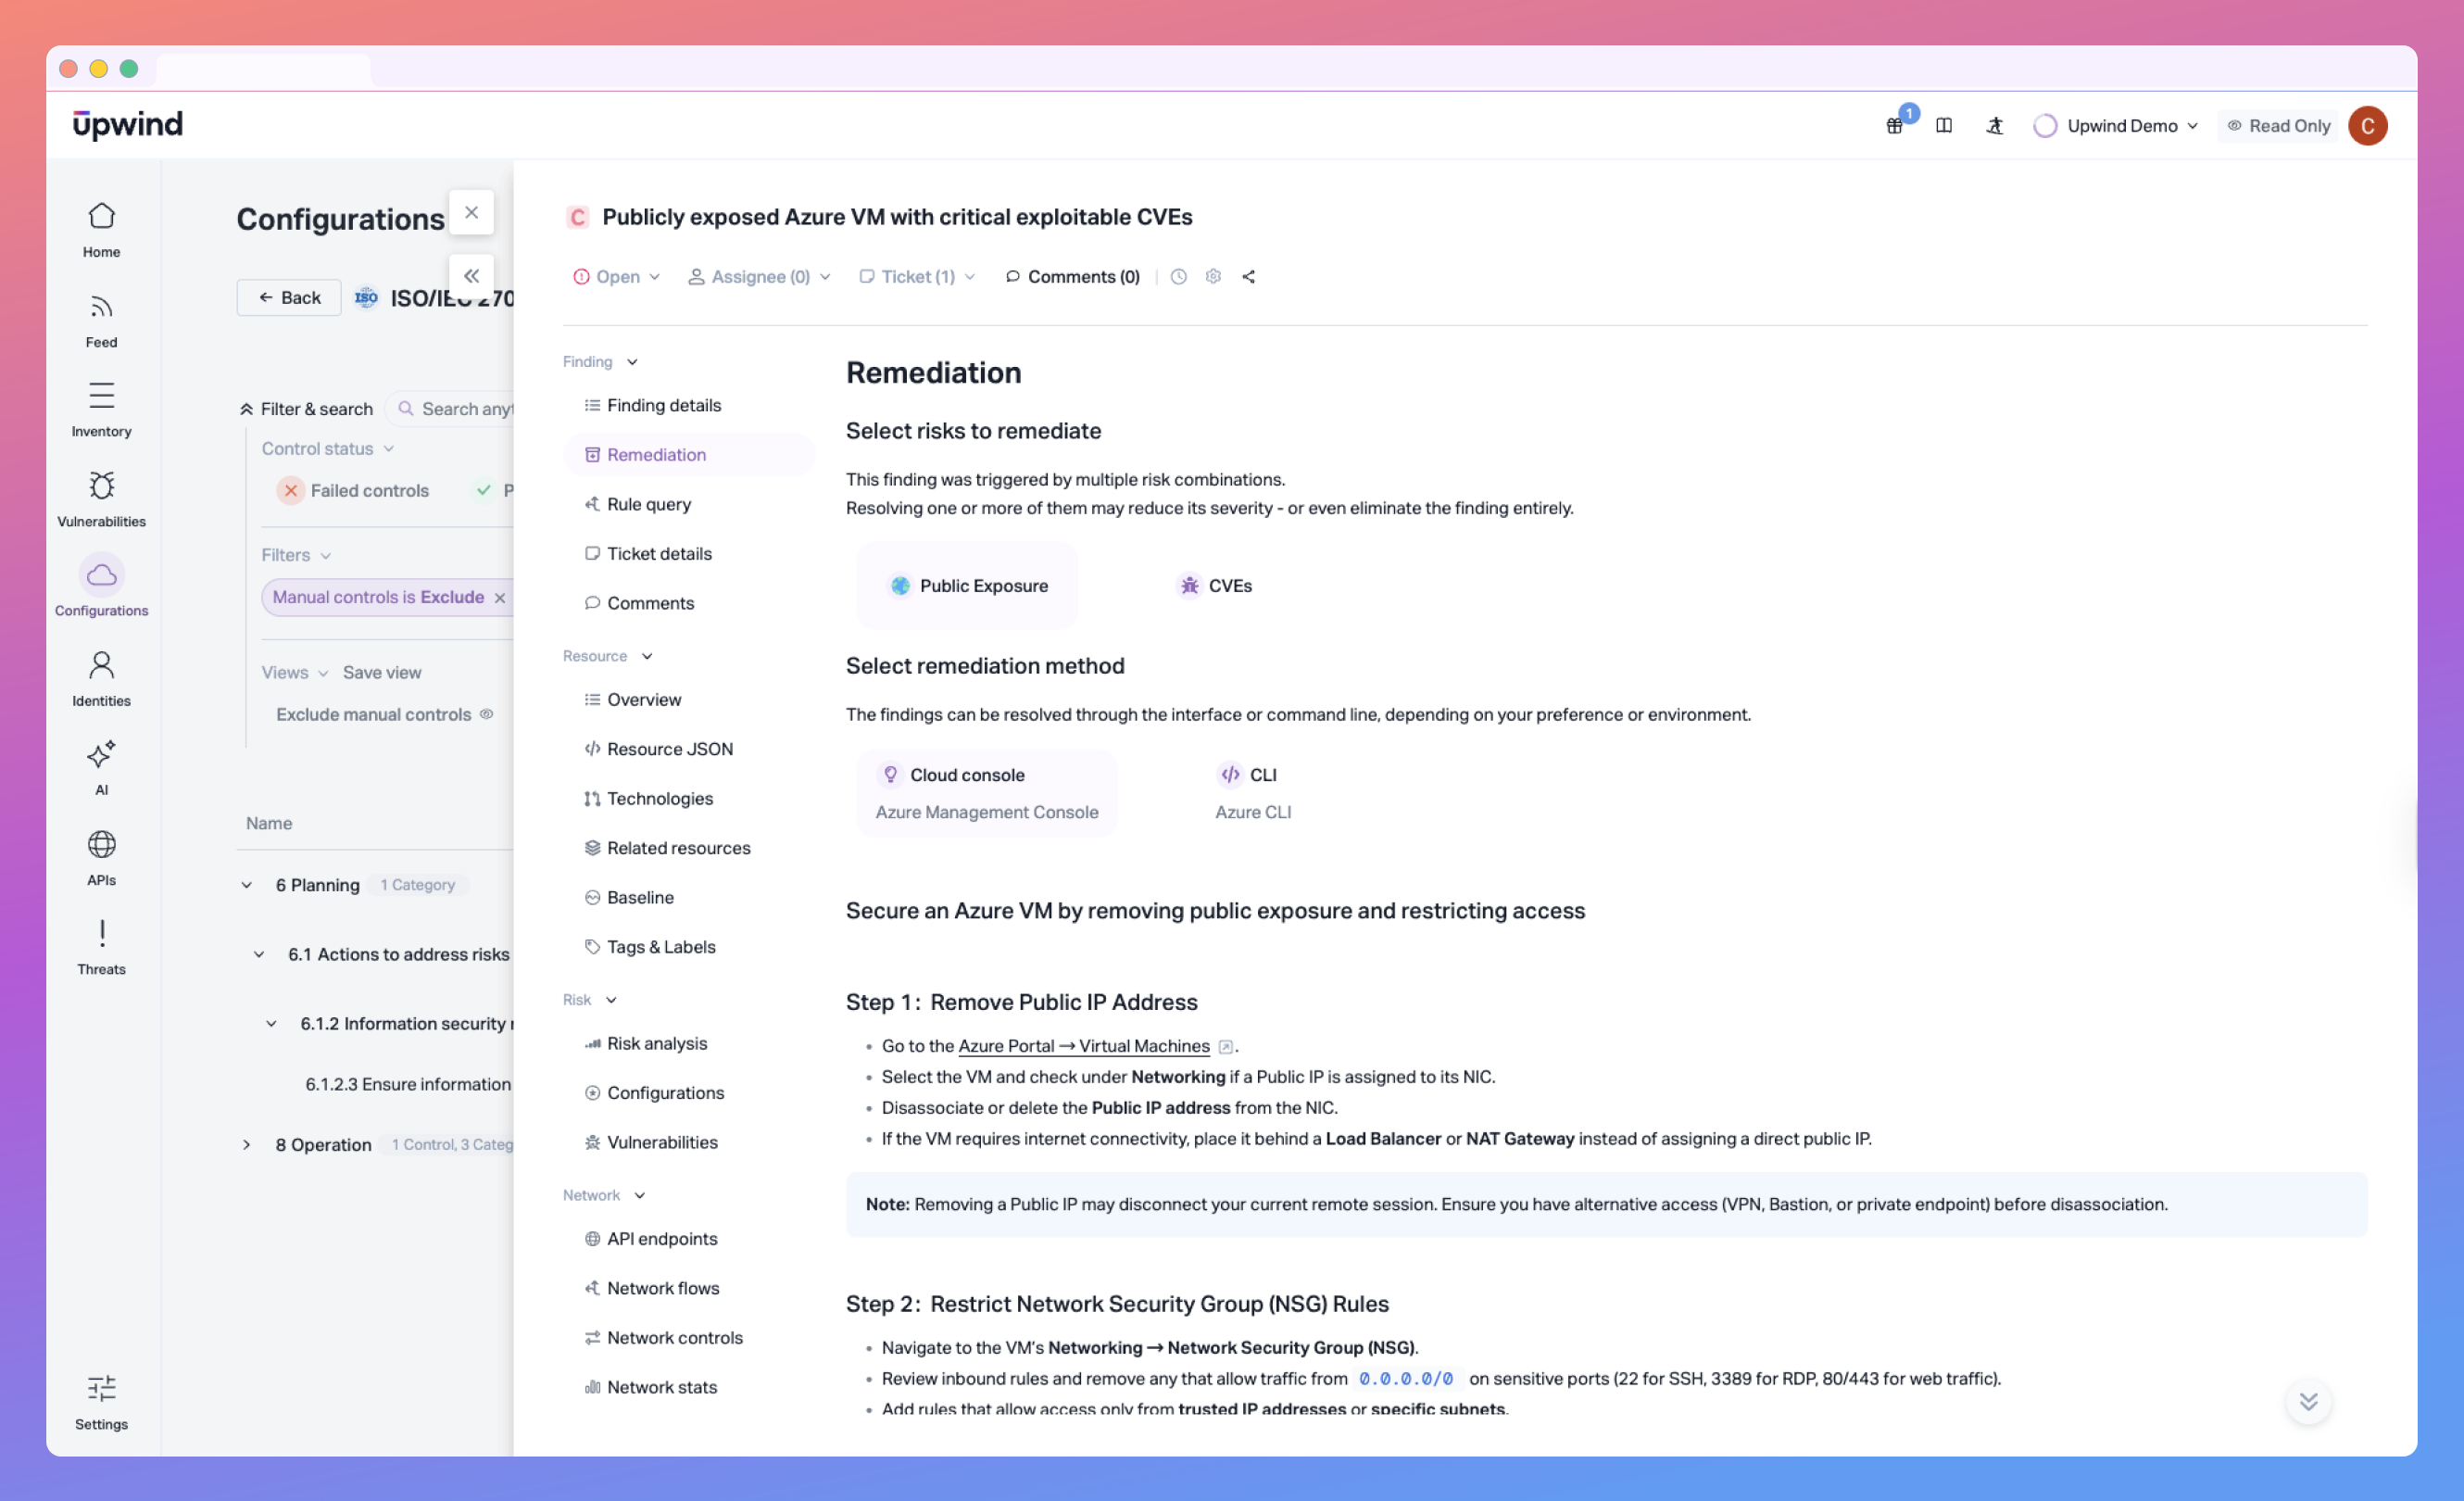This screenshot has width=2464, height=1501.
Task: Switch to Rule query section
Action: pyautogui.click(x=648, y=504)
